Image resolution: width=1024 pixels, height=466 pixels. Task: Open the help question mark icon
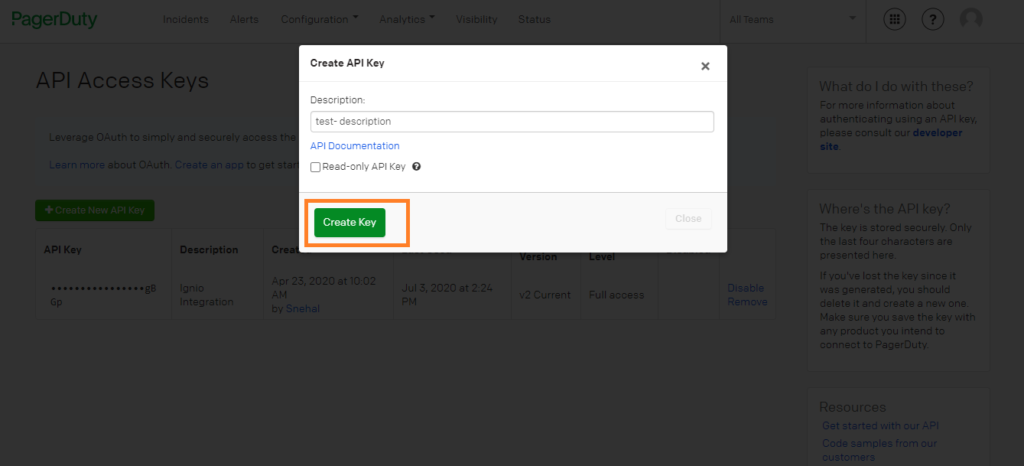point(932,19)
